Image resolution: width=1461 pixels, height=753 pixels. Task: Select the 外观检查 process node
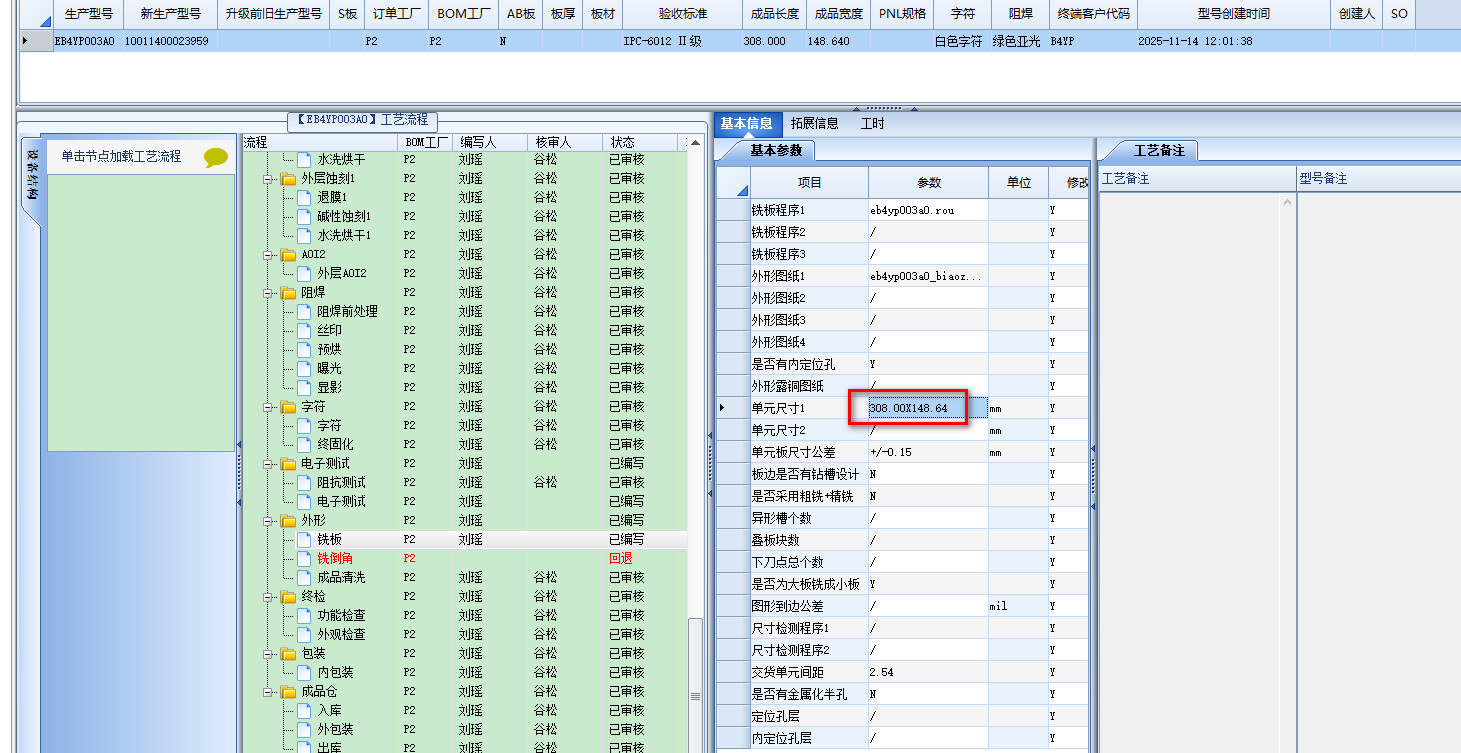click(341, 635)
